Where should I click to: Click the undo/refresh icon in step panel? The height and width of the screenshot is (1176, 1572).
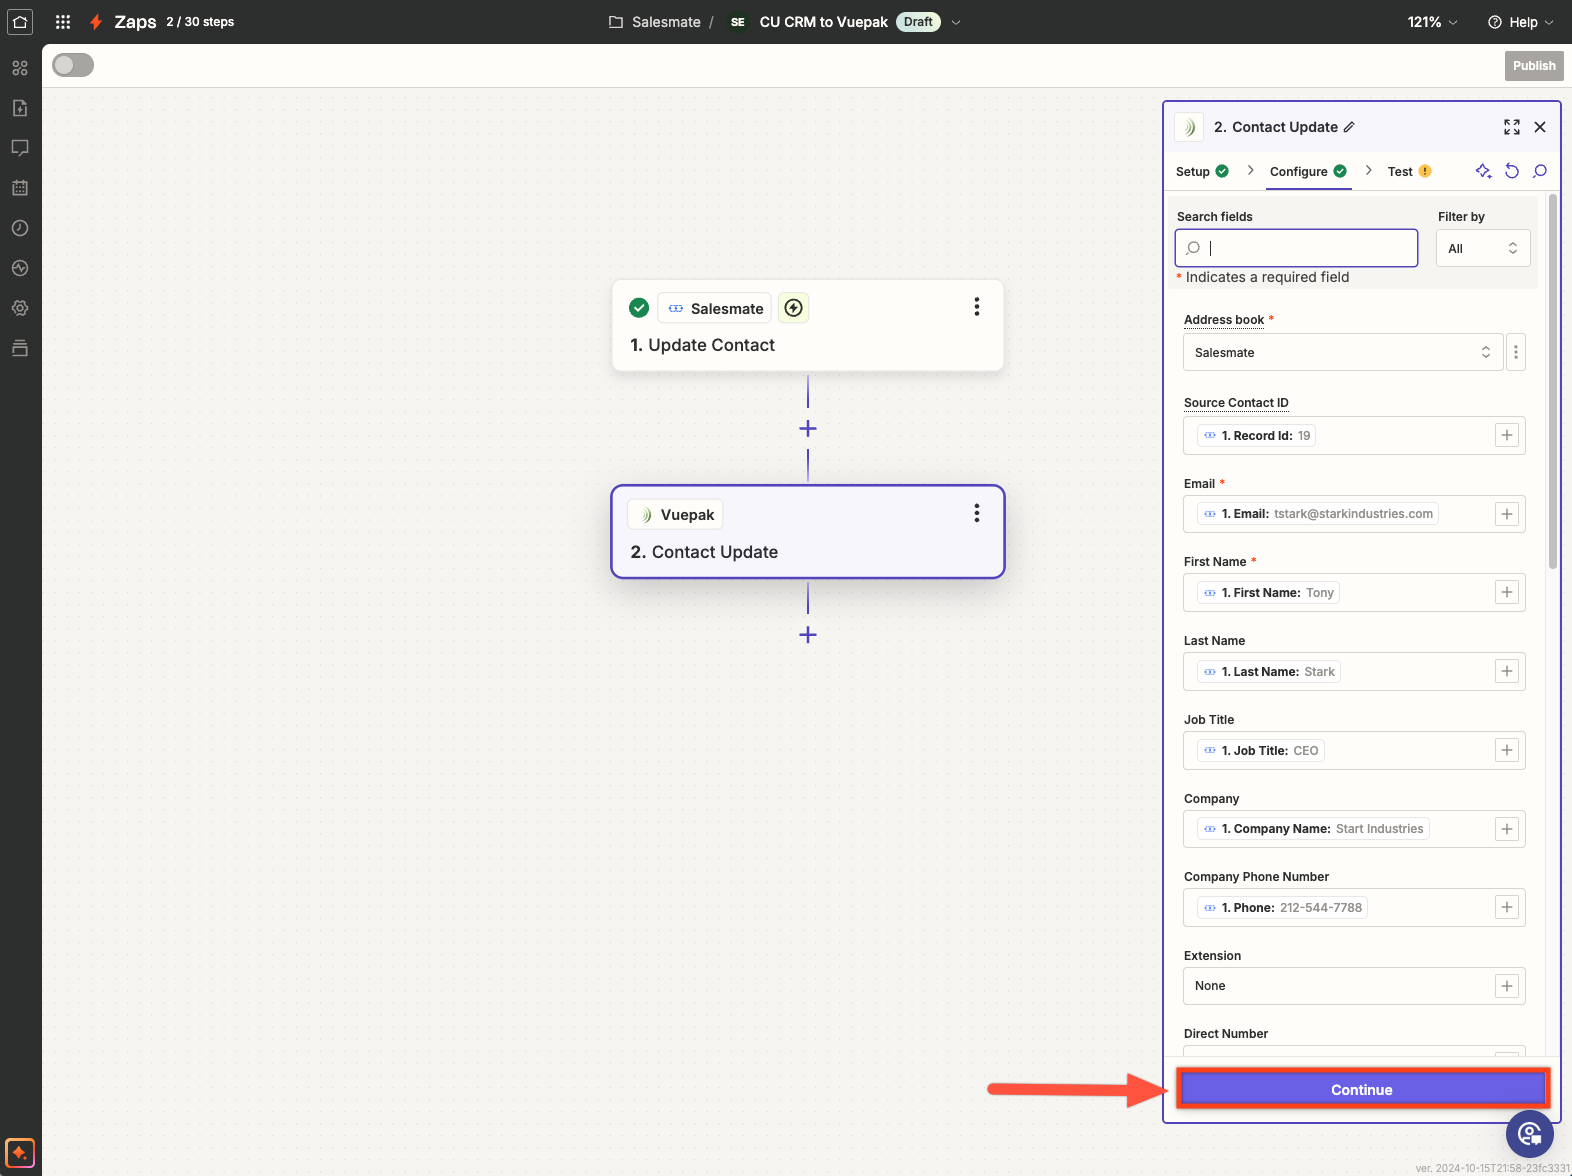click(1512, 171)
